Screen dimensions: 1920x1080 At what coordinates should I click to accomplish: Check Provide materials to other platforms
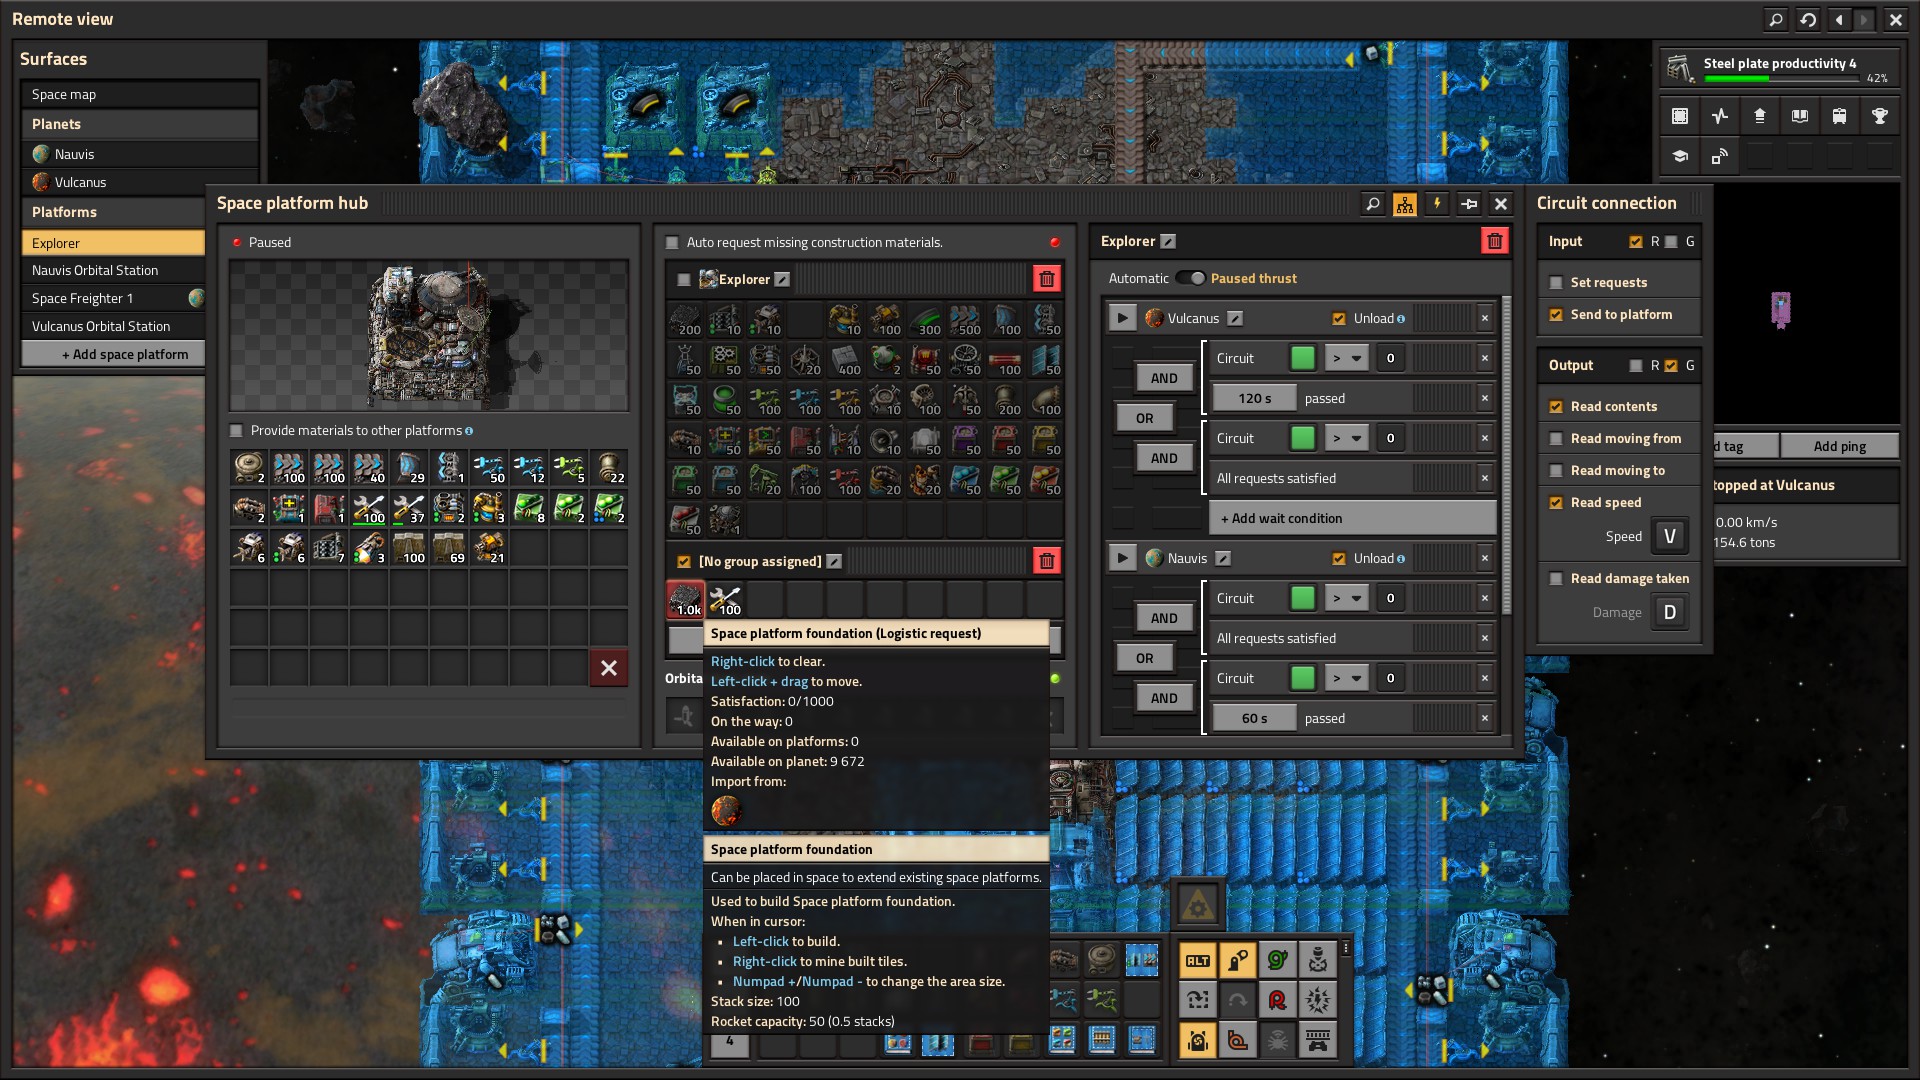tap(236, 431)
